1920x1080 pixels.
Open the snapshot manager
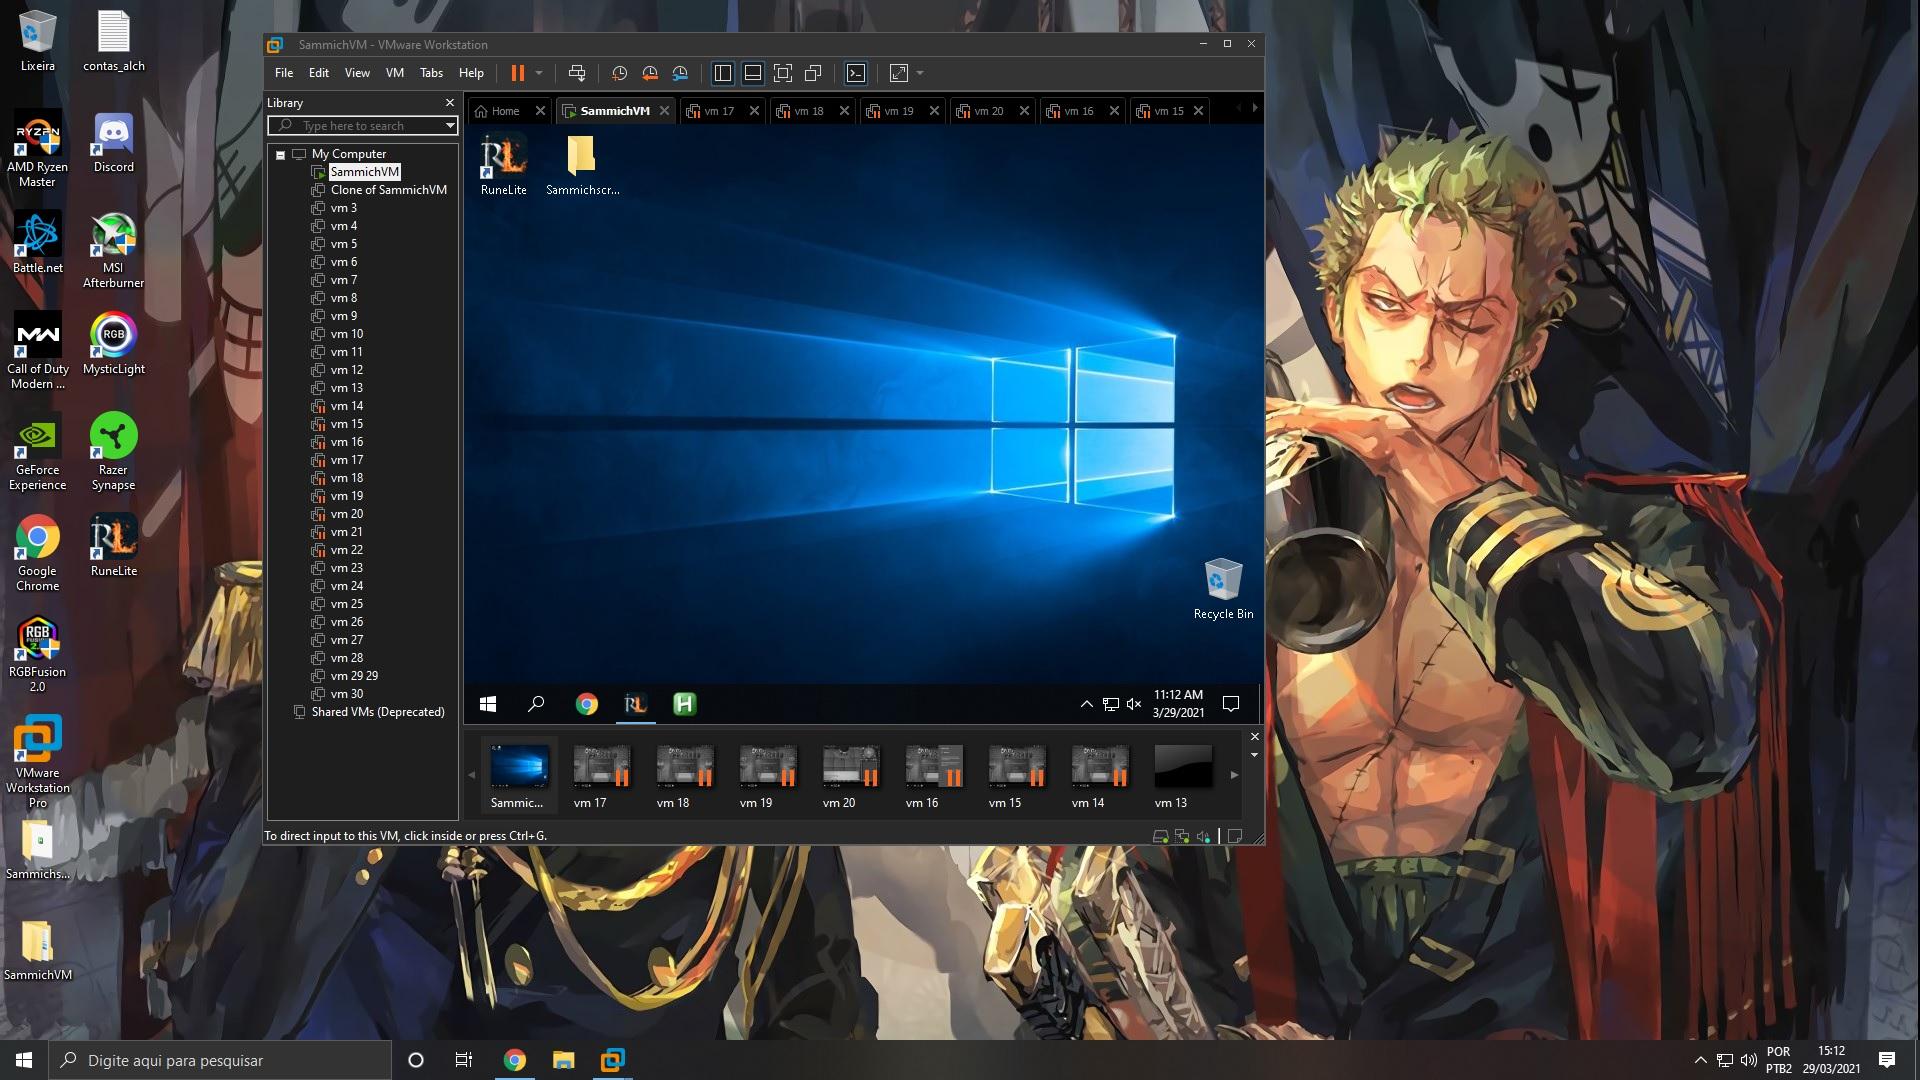(680, 73)
